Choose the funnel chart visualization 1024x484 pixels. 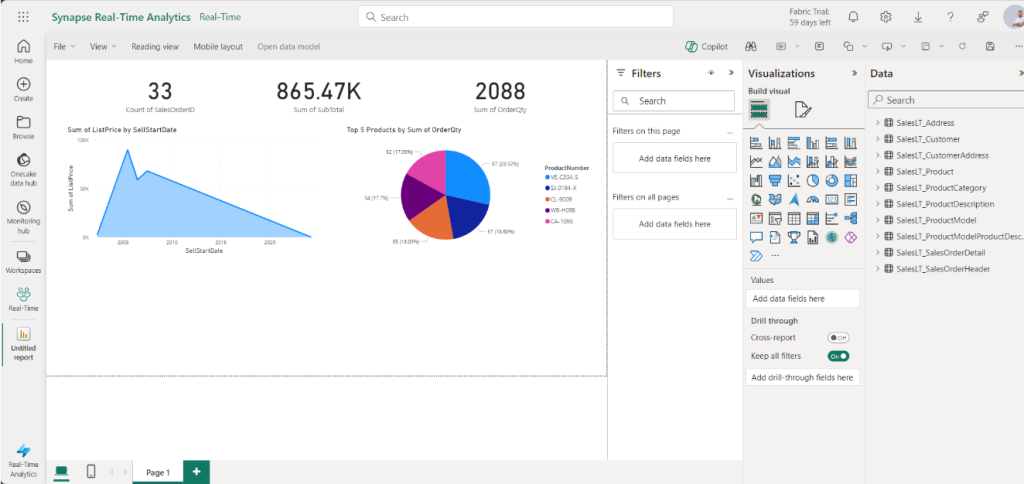[x=775, y=180]
